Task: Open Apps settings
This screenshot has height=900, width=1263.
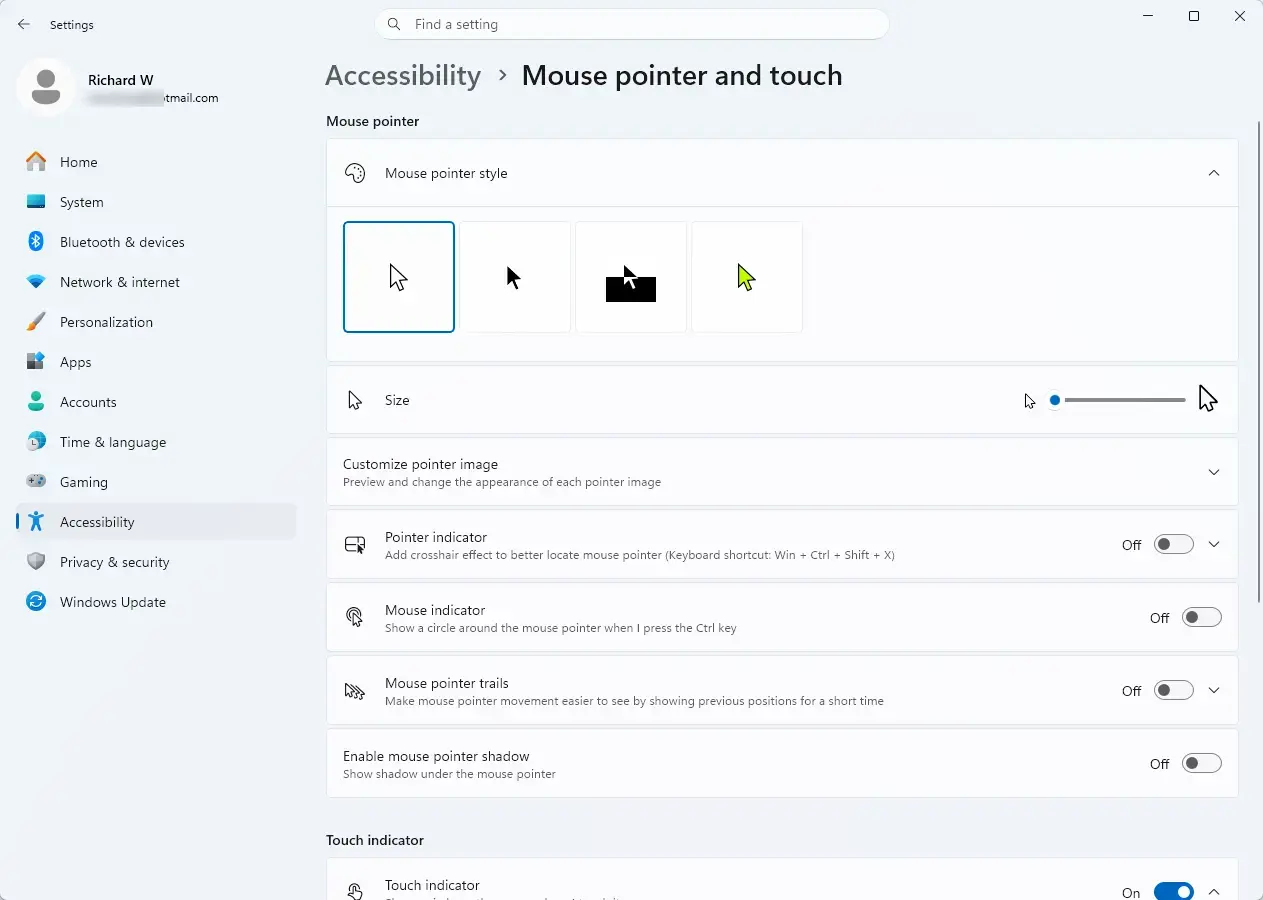Action: pos(156,362)
